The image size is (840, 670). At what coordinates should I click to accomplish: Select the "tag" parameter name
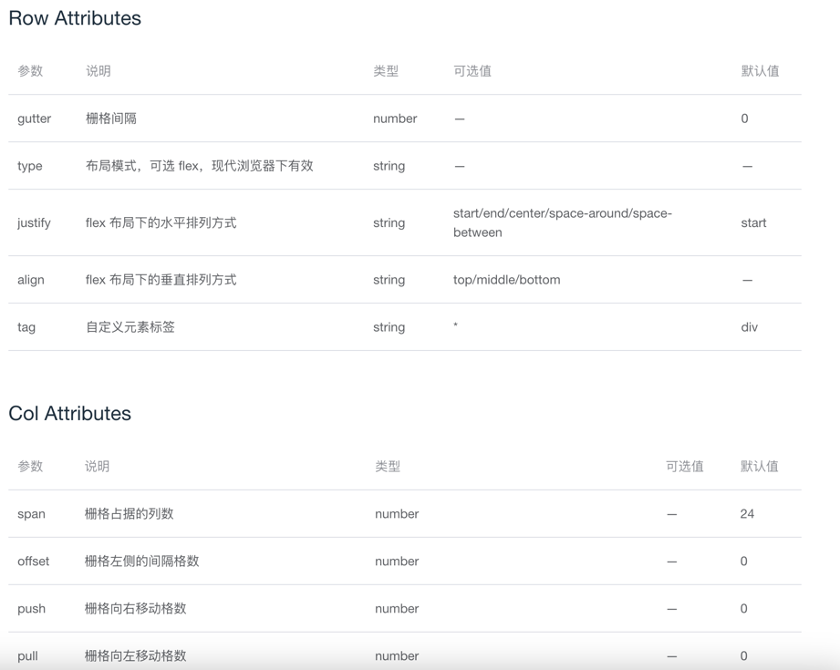(x=26, y=327)
